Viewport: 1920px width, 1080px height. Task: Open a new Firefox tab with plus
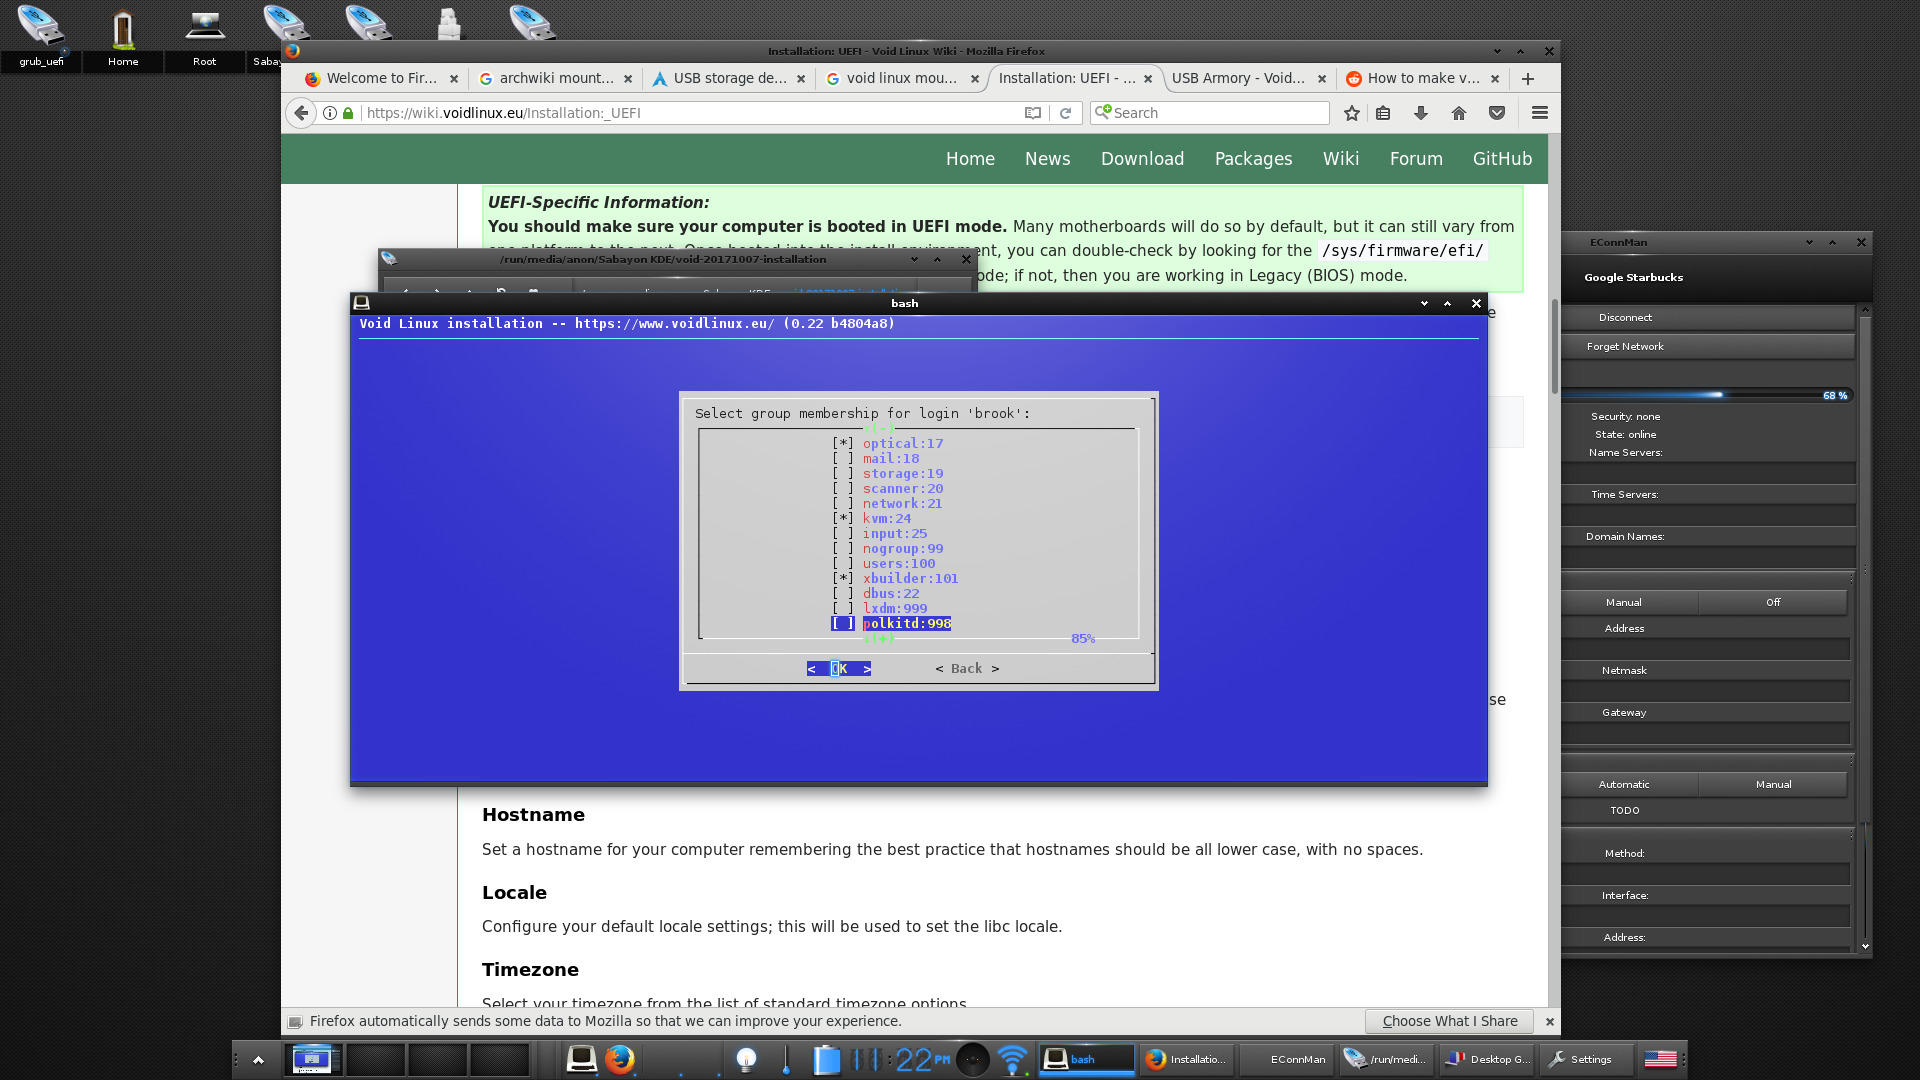tap(1528, 79)
